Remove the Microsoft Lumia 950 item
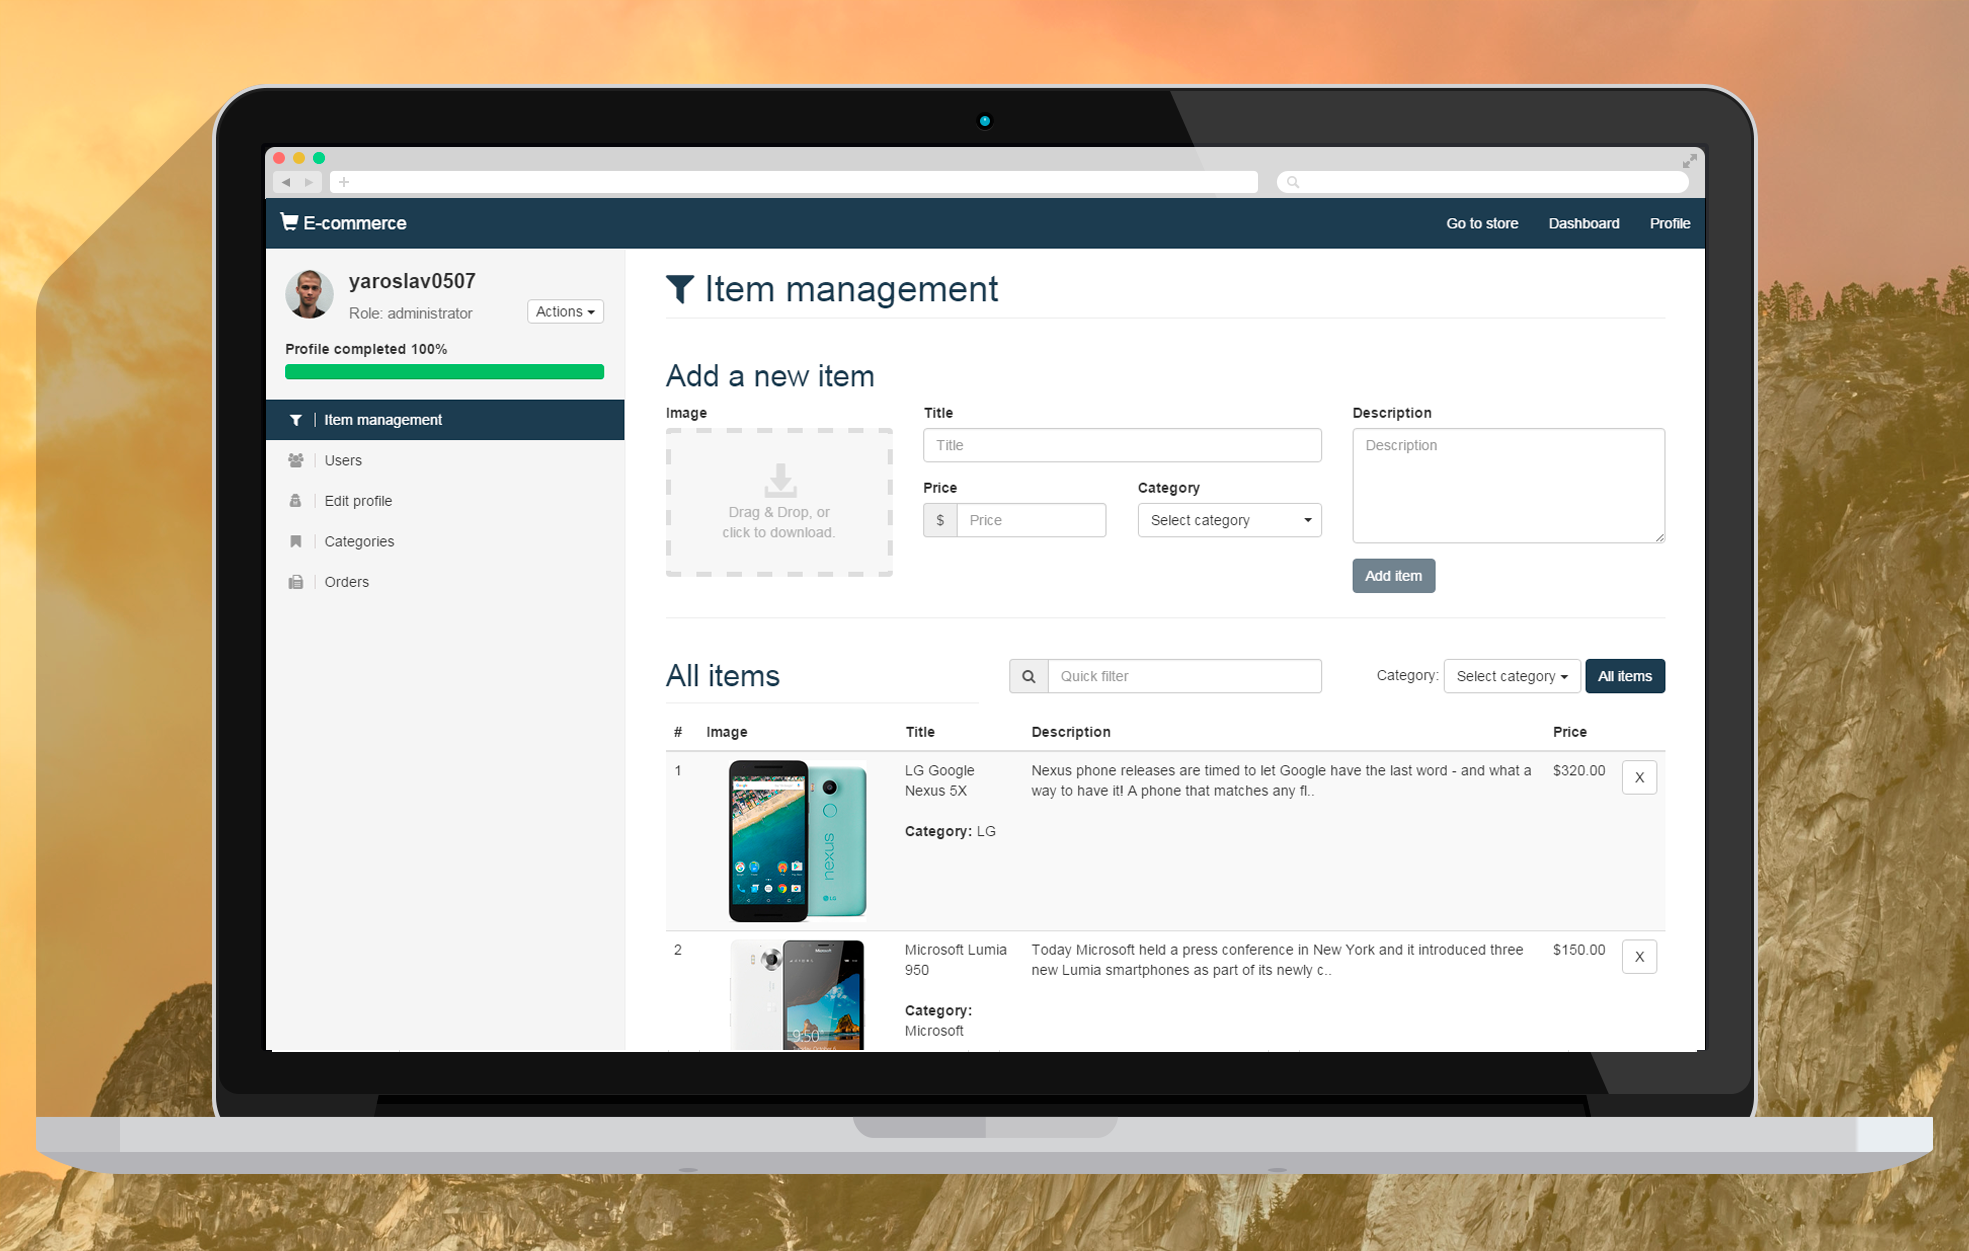The image size is (1969, 1251). tap(1638, 957)
